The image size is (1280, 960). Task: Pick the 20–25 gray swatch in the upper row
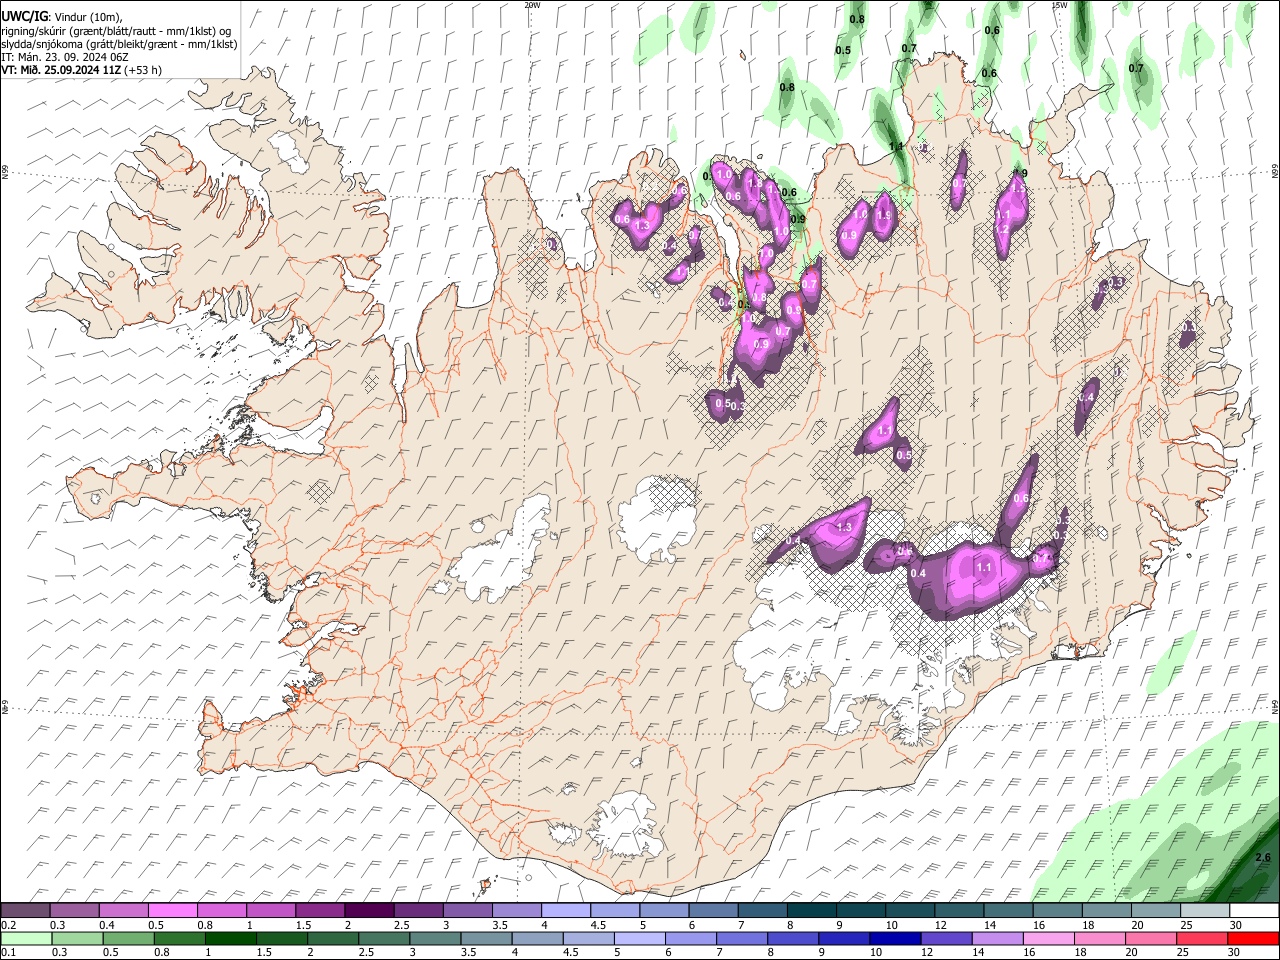(x=1155, y=911)
